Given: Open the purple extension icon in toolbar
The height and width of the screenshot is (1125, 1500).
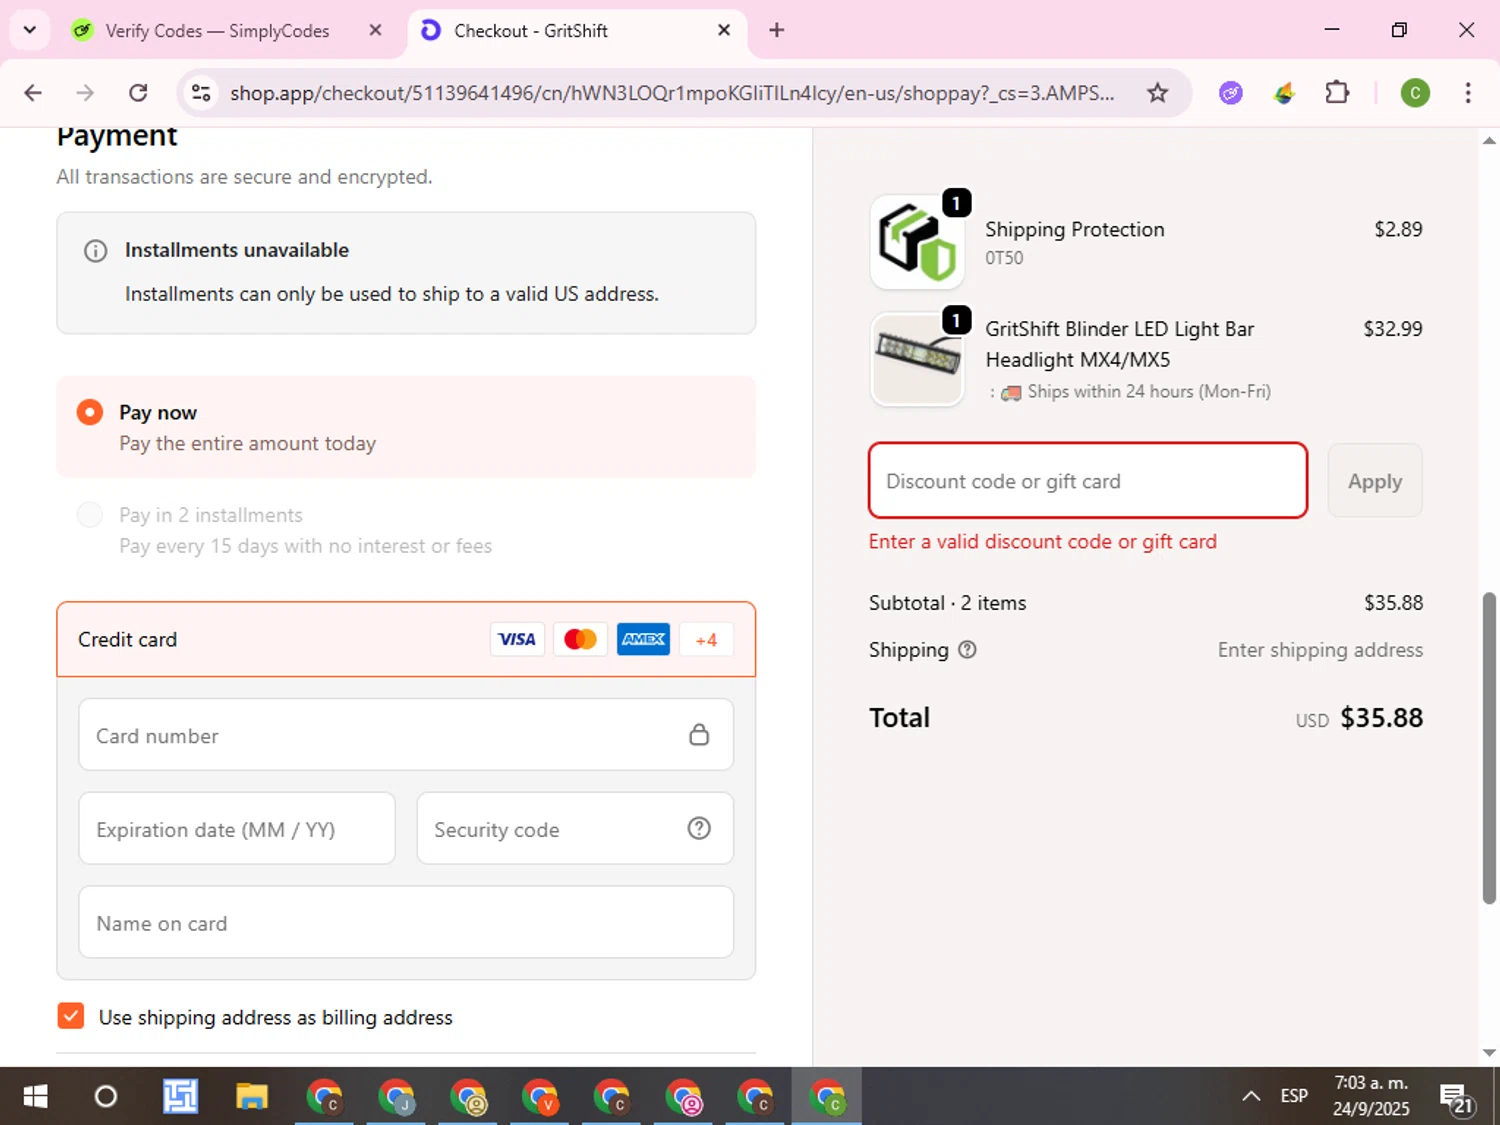Looking at the screenshot, I should 1231,93.
